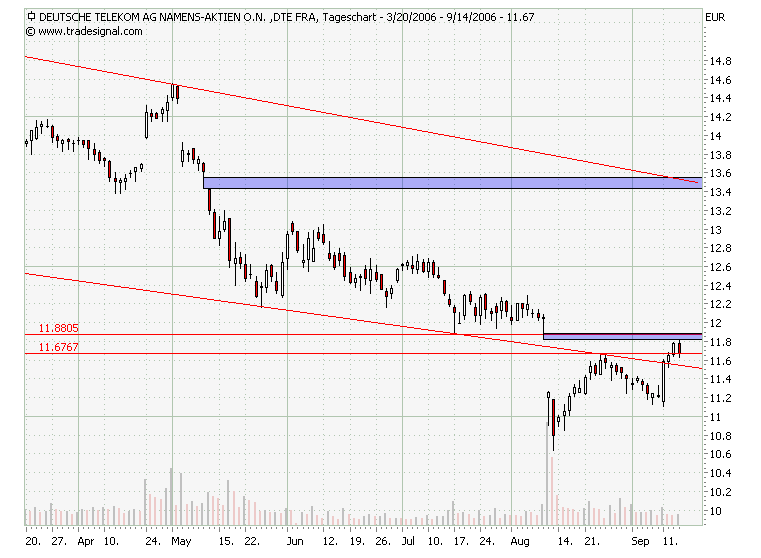Image resolution: width=761 pixels, height=558 pixels.
Task: Select the lower blue gap zone near 11.85
Action: (x=623, y=336)
